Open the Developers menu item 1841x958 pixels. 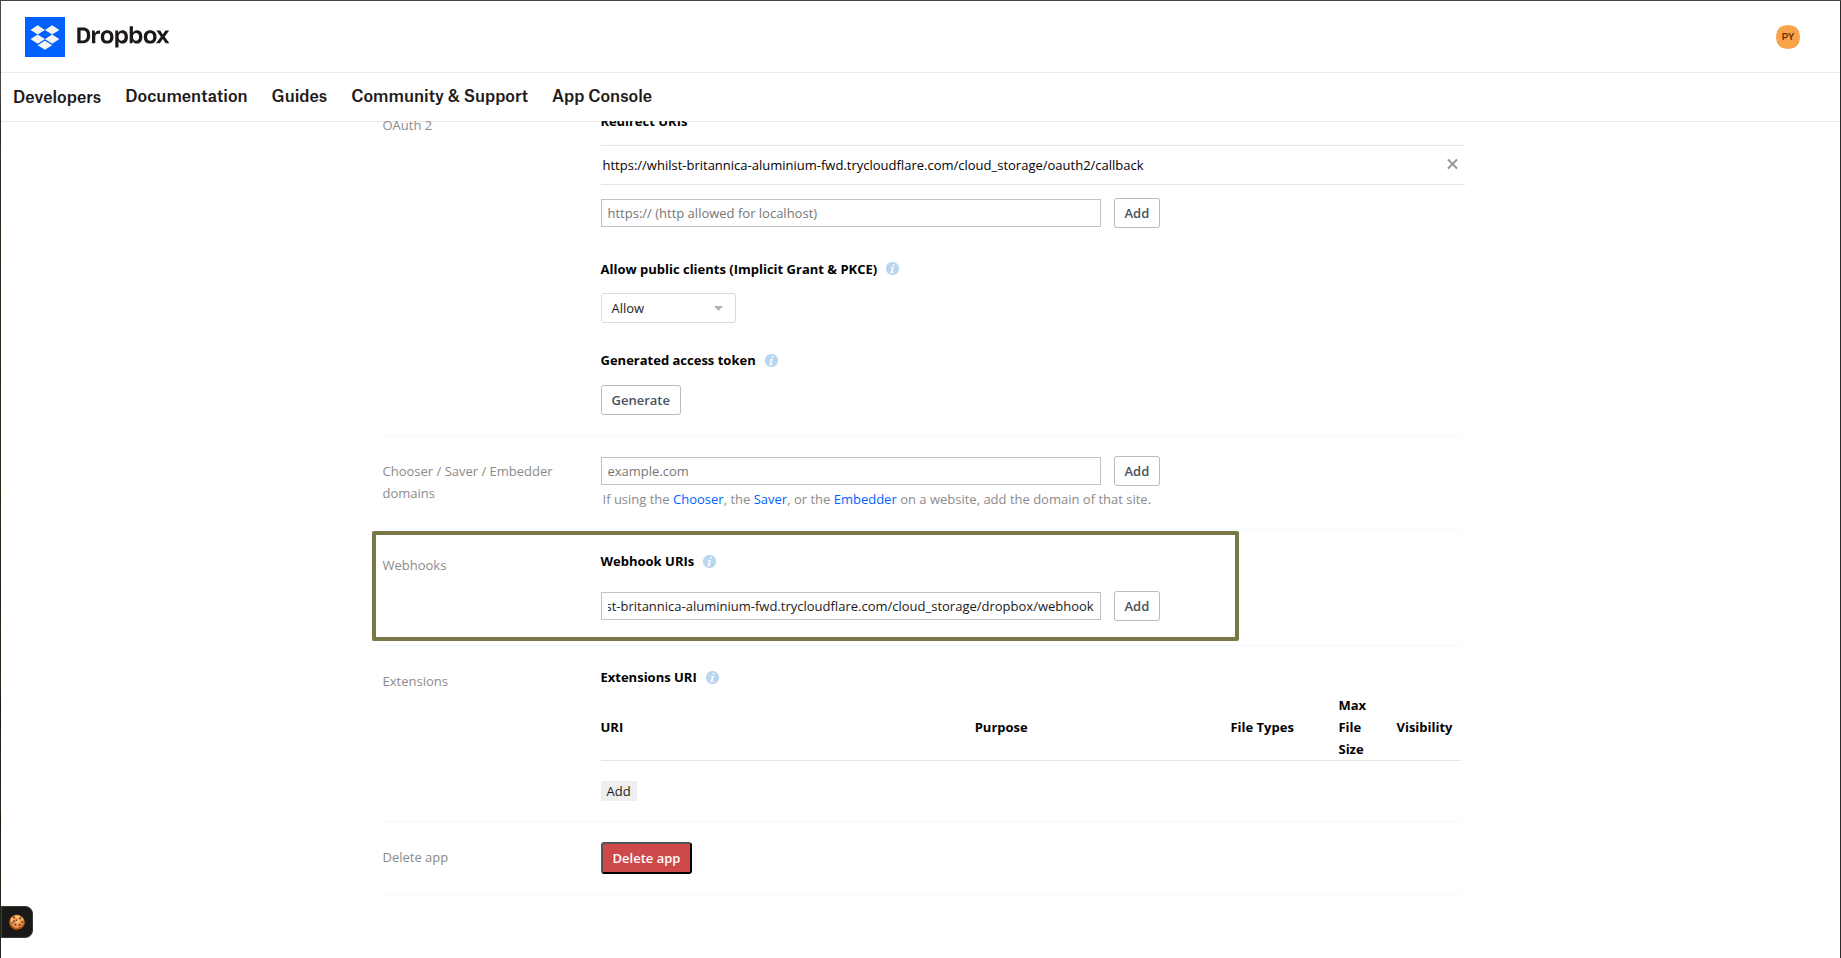click(x=57, y=97)
